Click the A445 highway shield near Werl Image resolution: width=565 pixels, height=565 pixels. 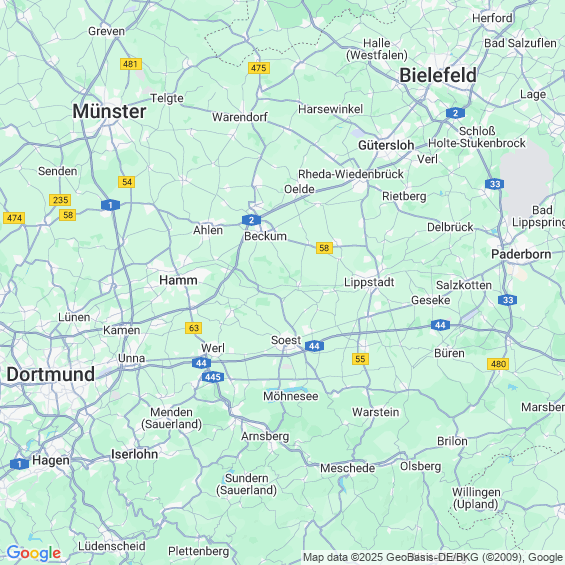pyautogui.click(x=213, y=377)
